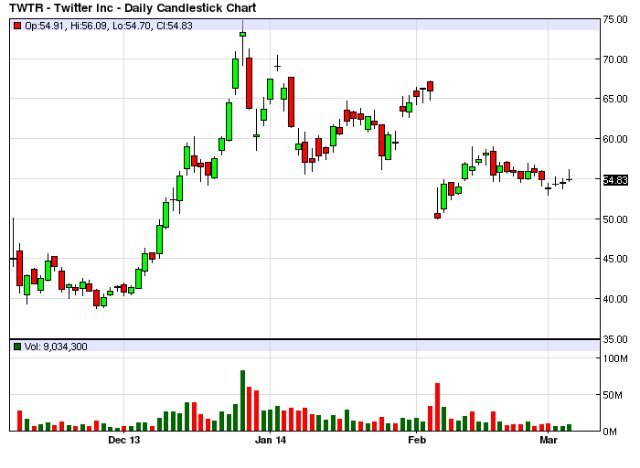Click the 40.00 price axis label

(615, 299)
